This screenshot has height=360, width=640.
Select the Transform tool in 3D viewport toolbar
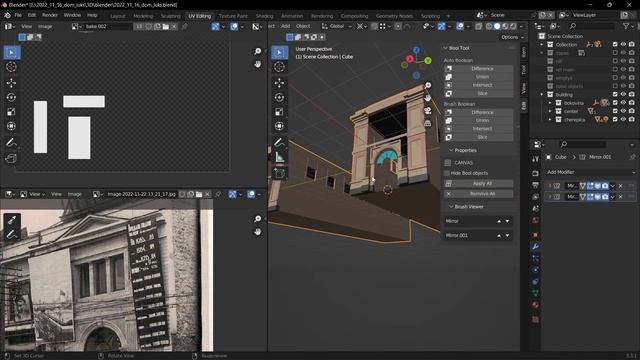(x=280, y=126)
